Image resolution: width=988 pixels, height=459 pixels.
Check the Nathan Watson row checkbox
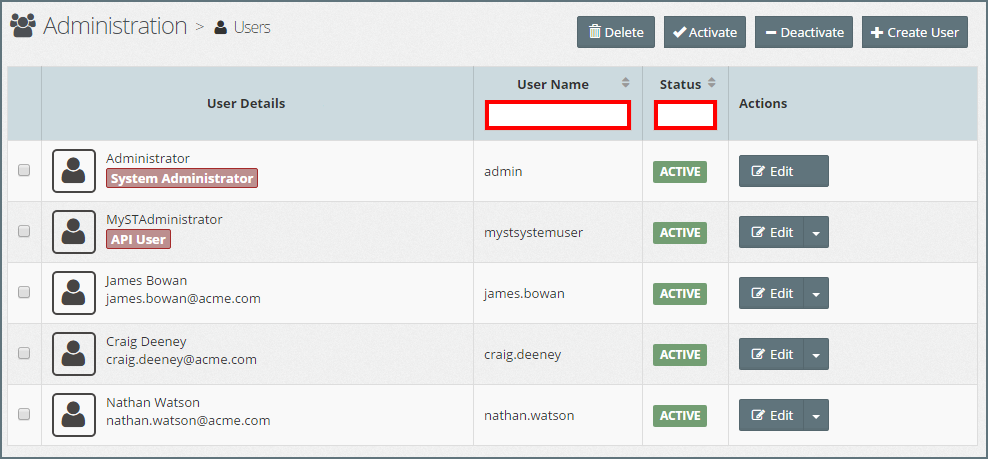[24, 415]
